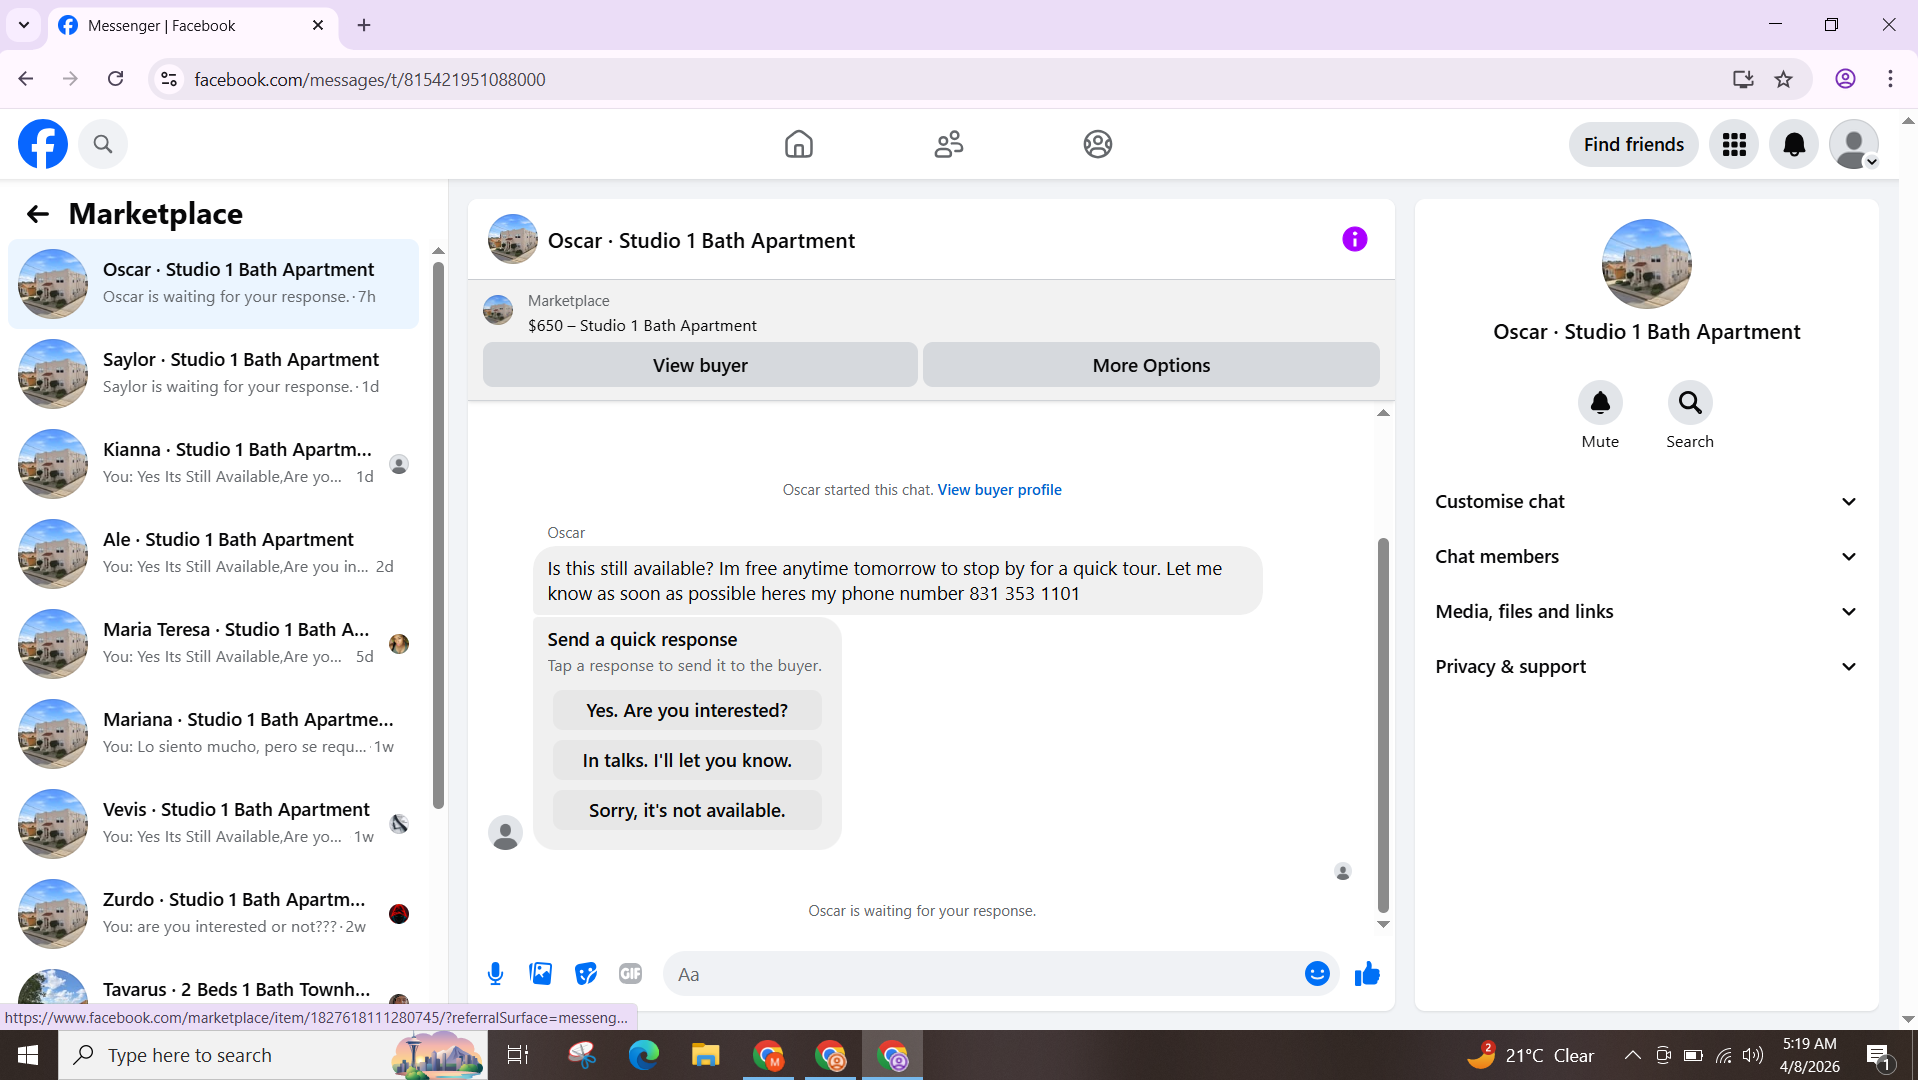The image size is (1918, 1080).
Task: Open Tavarus 2 Beds 1 Bath Townhouse chat
Action: click(x=213, y=988)
